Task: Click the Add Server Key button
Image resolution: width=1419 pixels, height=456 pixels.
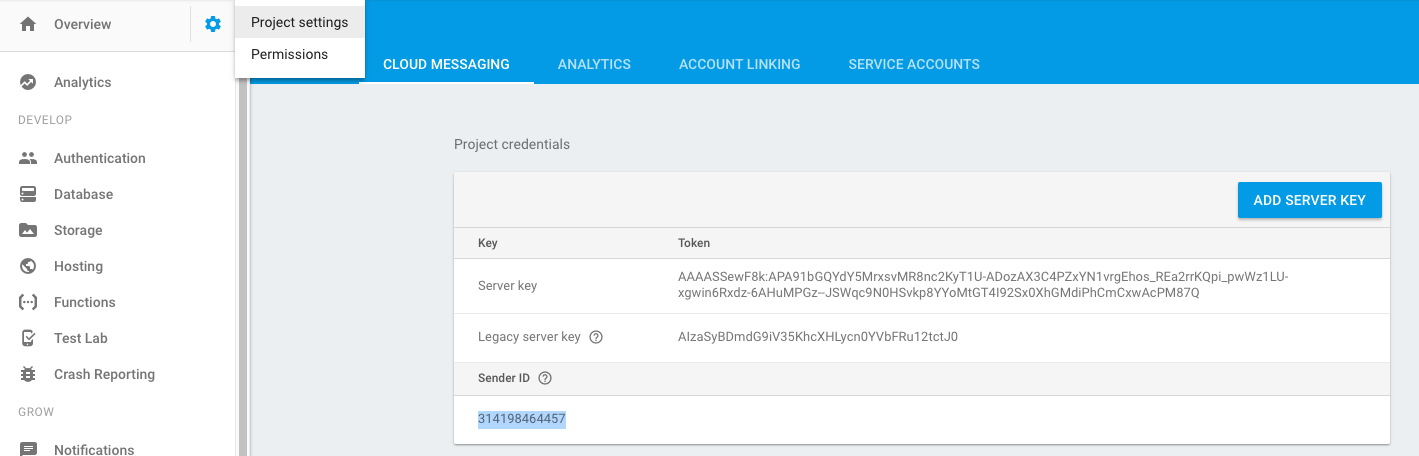Action: (x=1310, y=200)
